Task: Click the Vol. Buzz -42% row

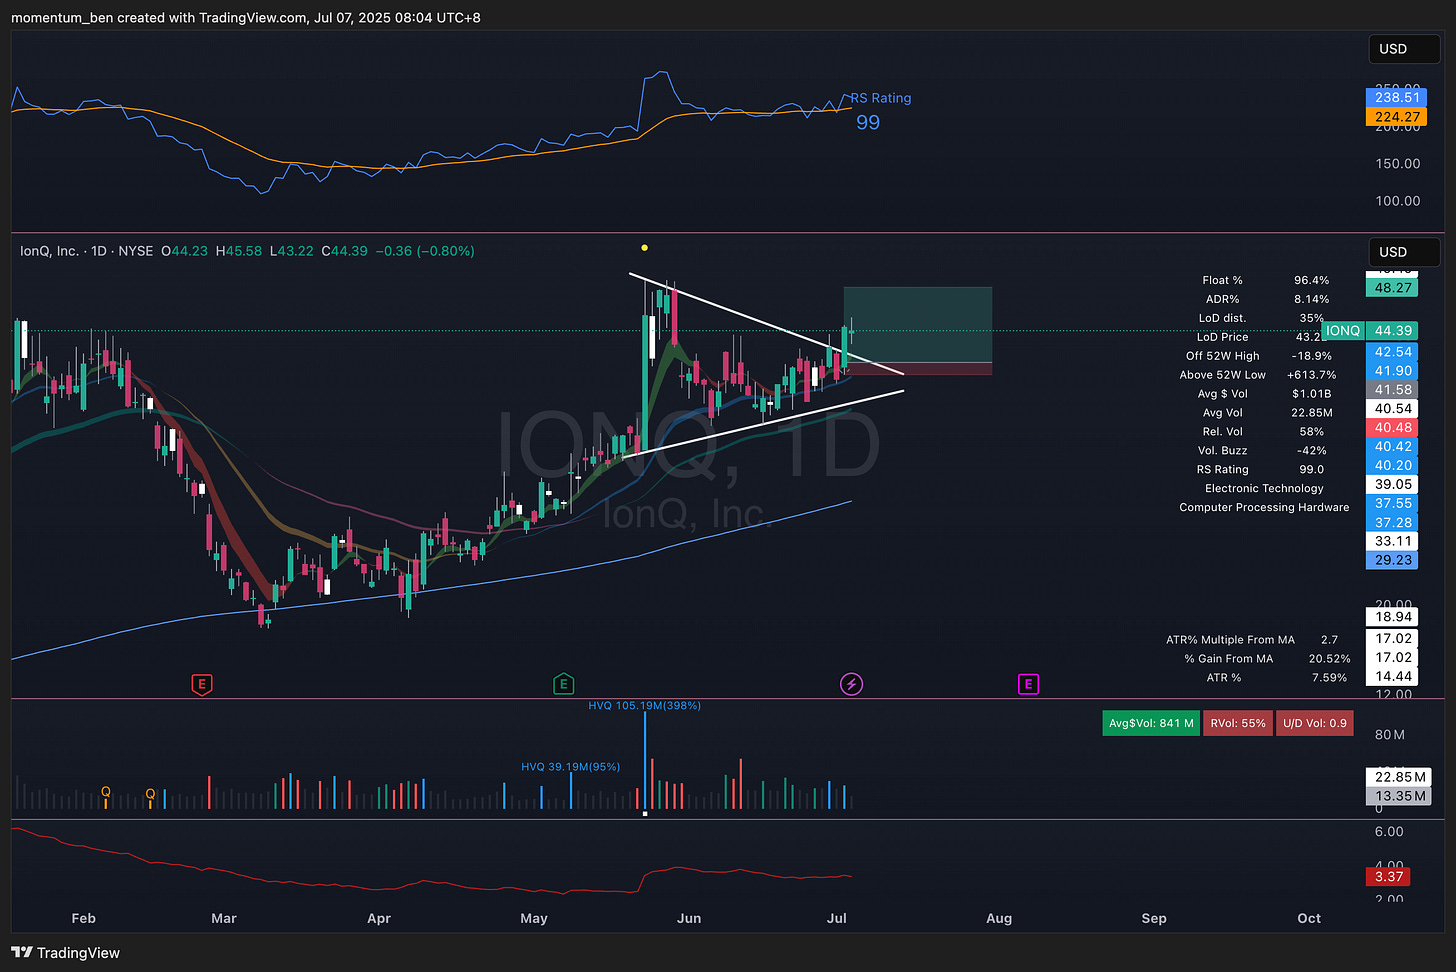Action: 1264,451
